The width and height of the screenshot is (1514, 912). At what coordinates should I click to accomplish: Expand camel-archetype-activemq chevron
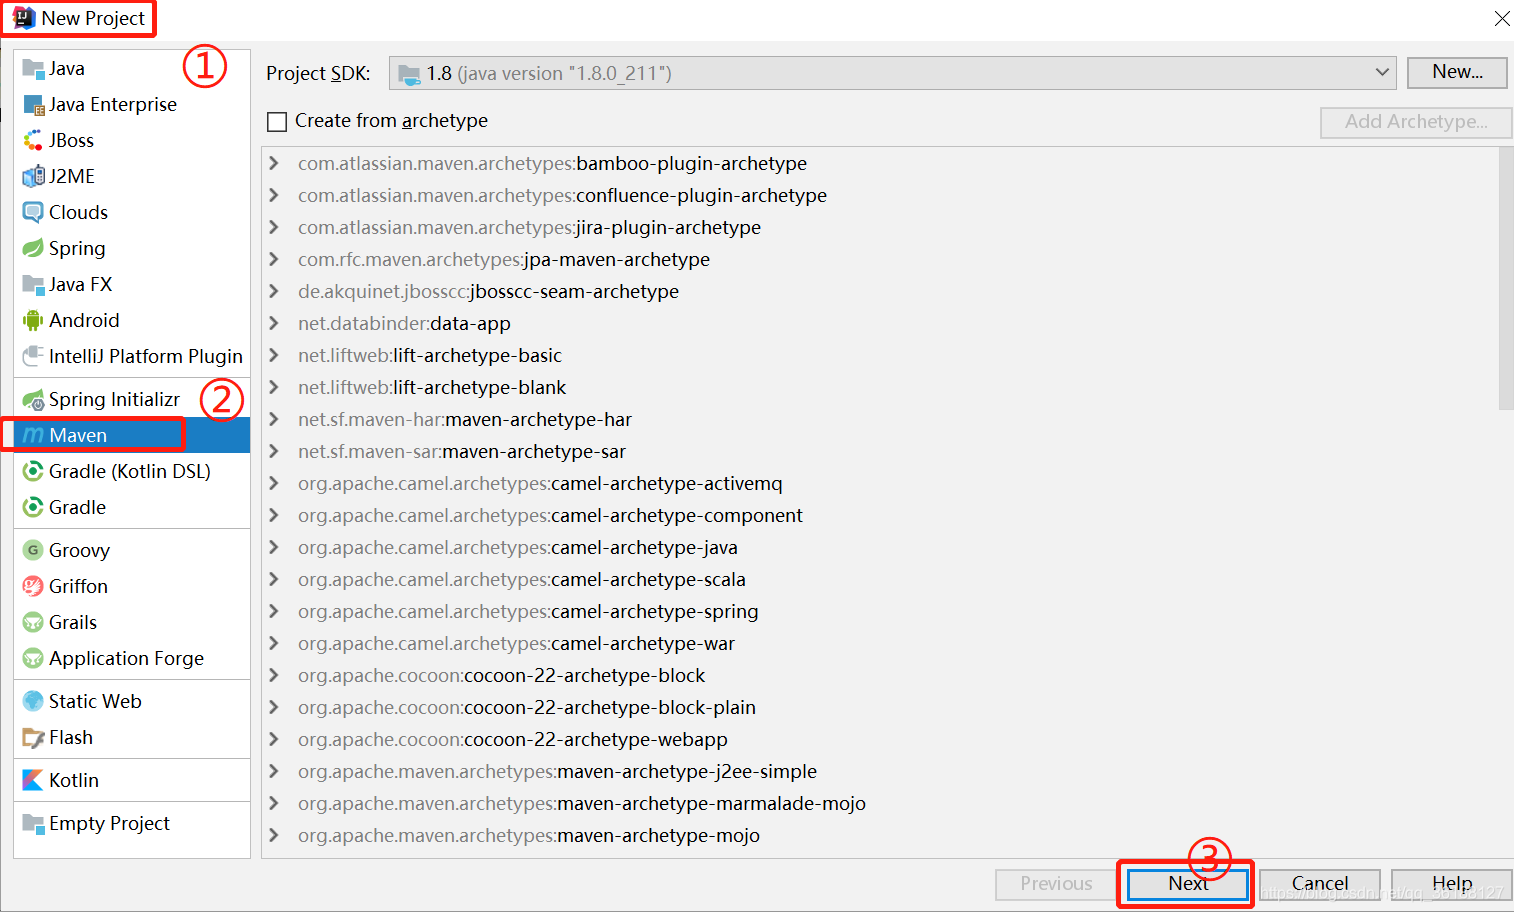(274, 483)
